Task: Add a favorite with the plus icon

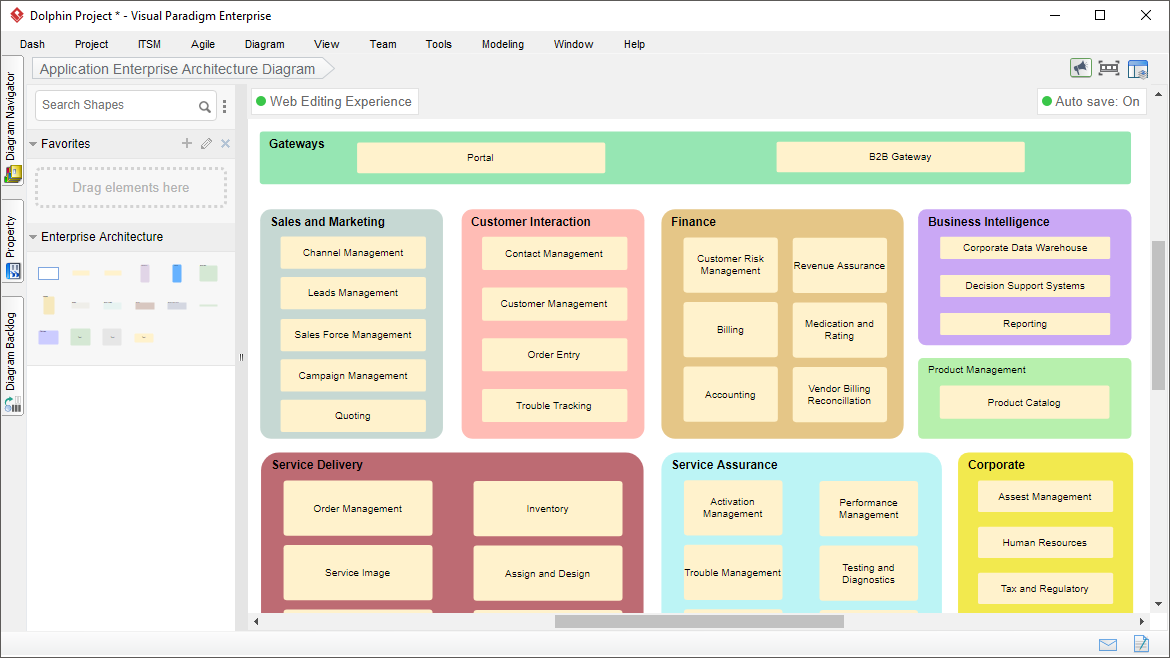Action: point(187,143)
